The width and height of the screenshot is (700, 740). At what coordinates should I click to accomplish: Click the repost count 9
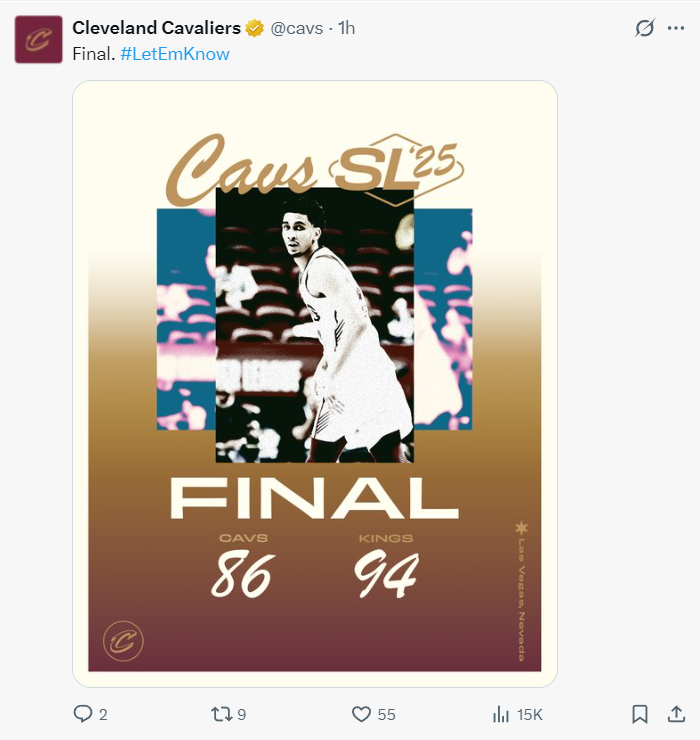(241, 715)
